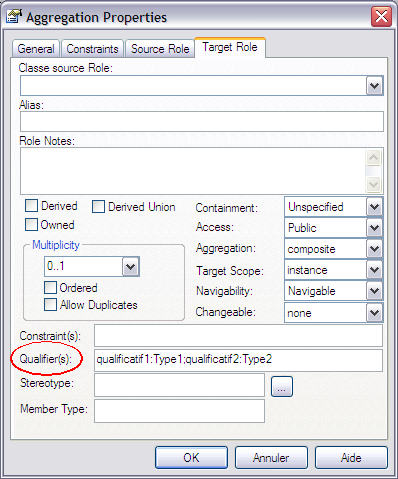Open help with the Aide button
The height and width of the screenshot is (479, 398).
pos(351,458)
